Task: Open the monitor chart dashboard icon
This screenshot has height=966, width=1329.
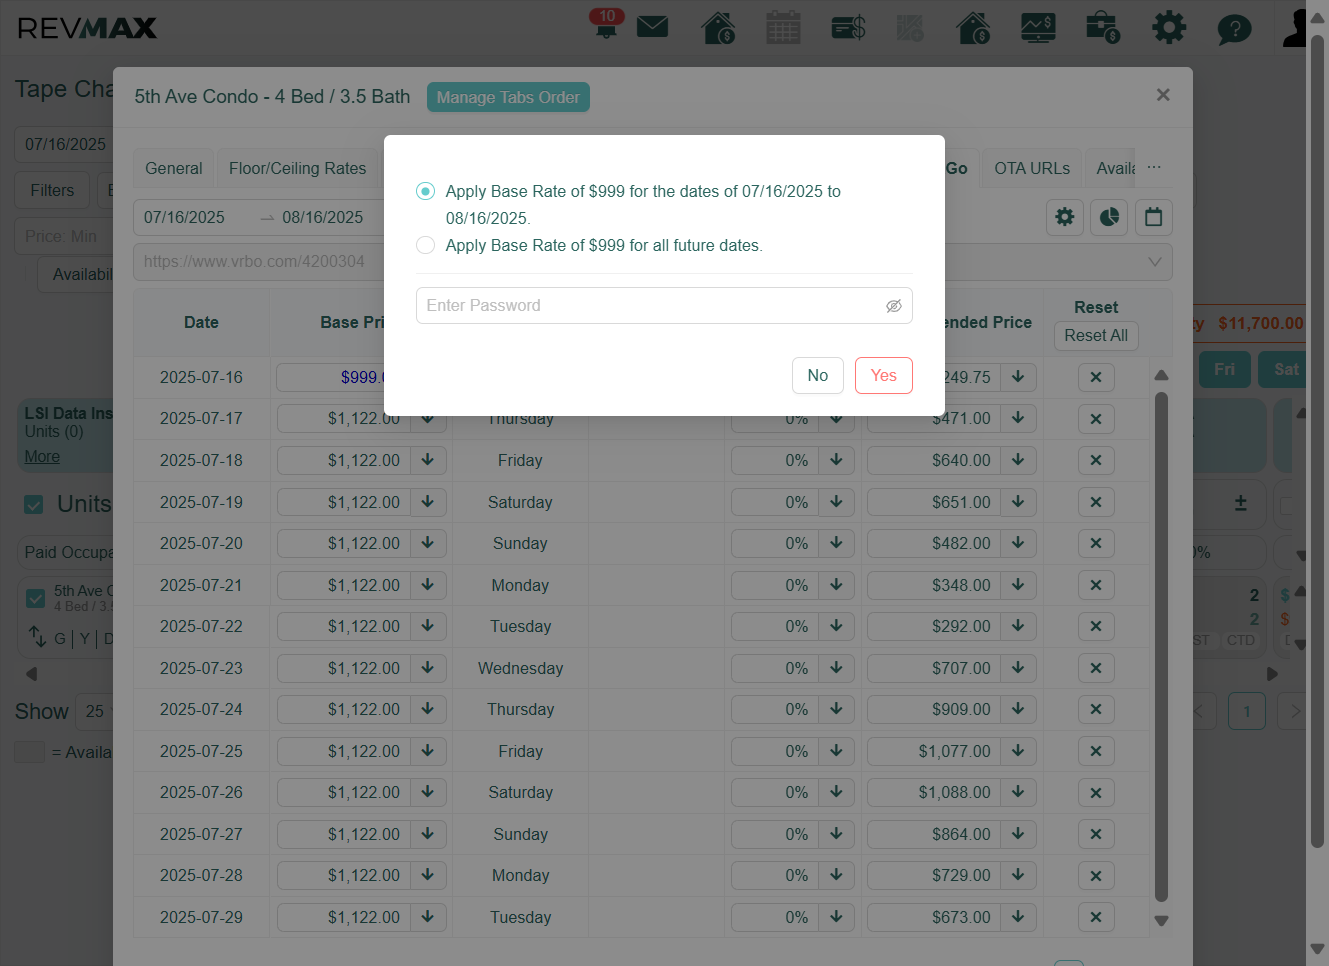Action: [1038, 27]
